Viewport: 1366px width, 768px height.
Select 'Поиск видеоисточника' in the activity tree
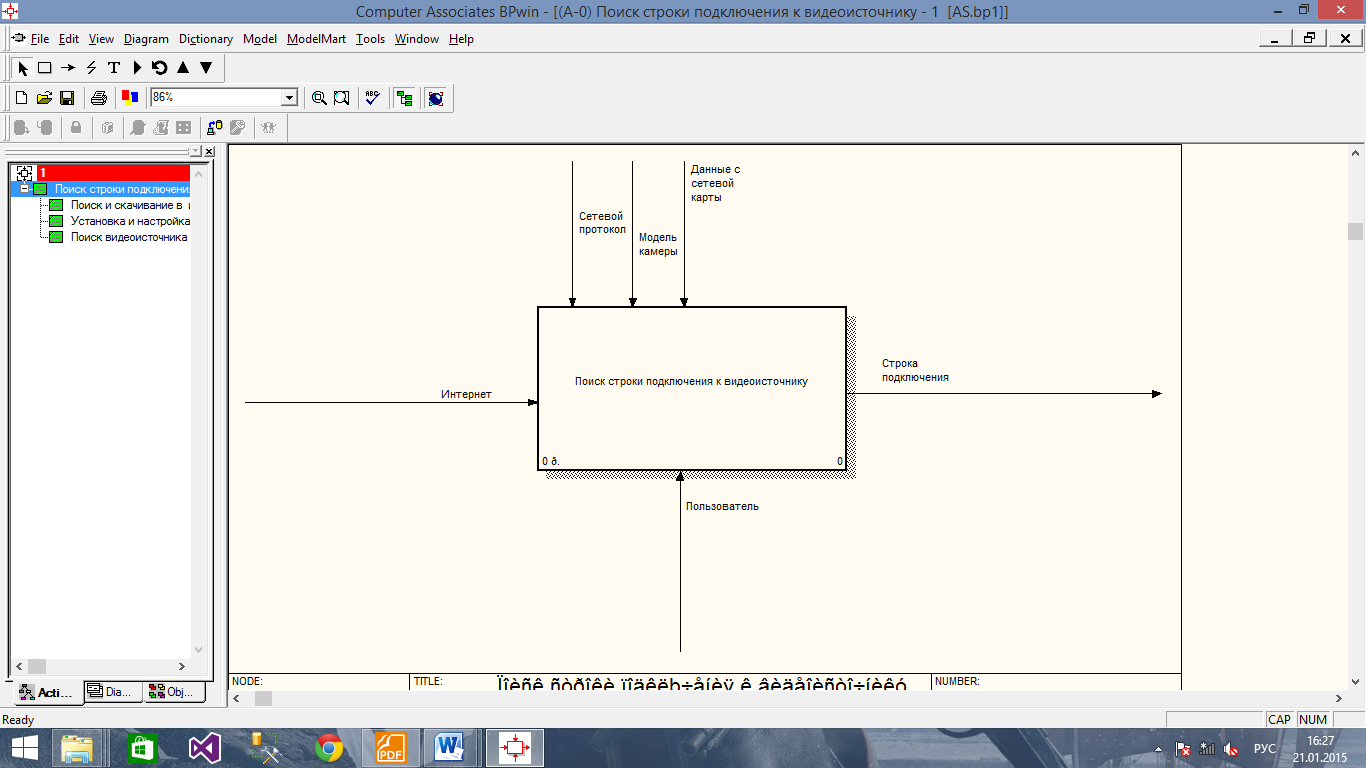[x=128, y=237]
